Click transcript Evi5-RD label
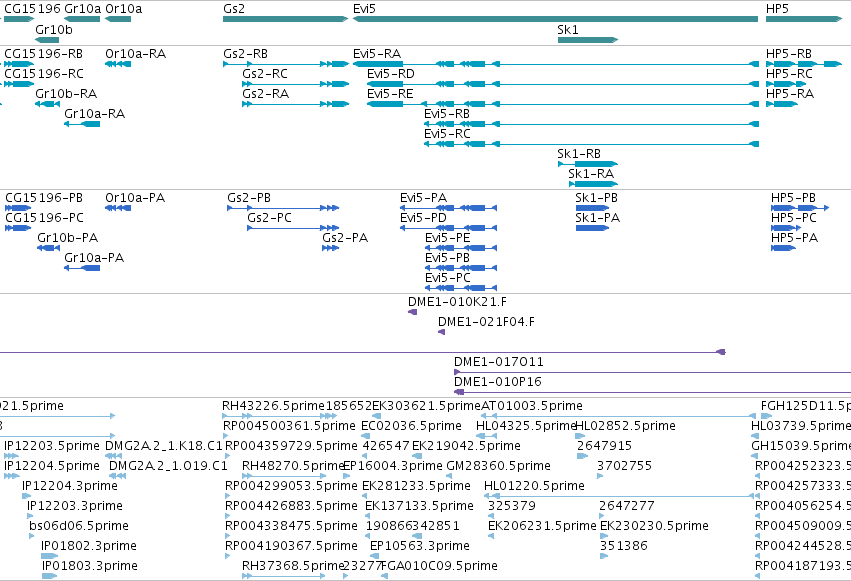Screen dimensions: 851x581 click(391, 74)
